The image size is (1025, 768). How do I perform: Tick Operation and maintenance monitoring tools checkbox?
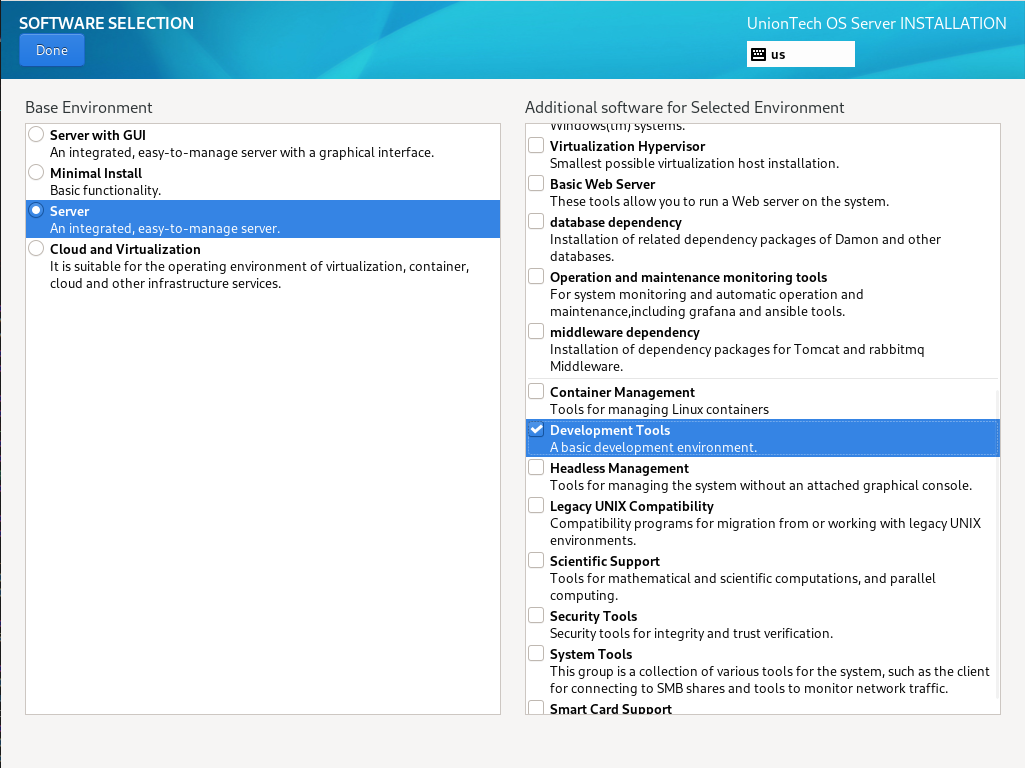tap(536, 276)
